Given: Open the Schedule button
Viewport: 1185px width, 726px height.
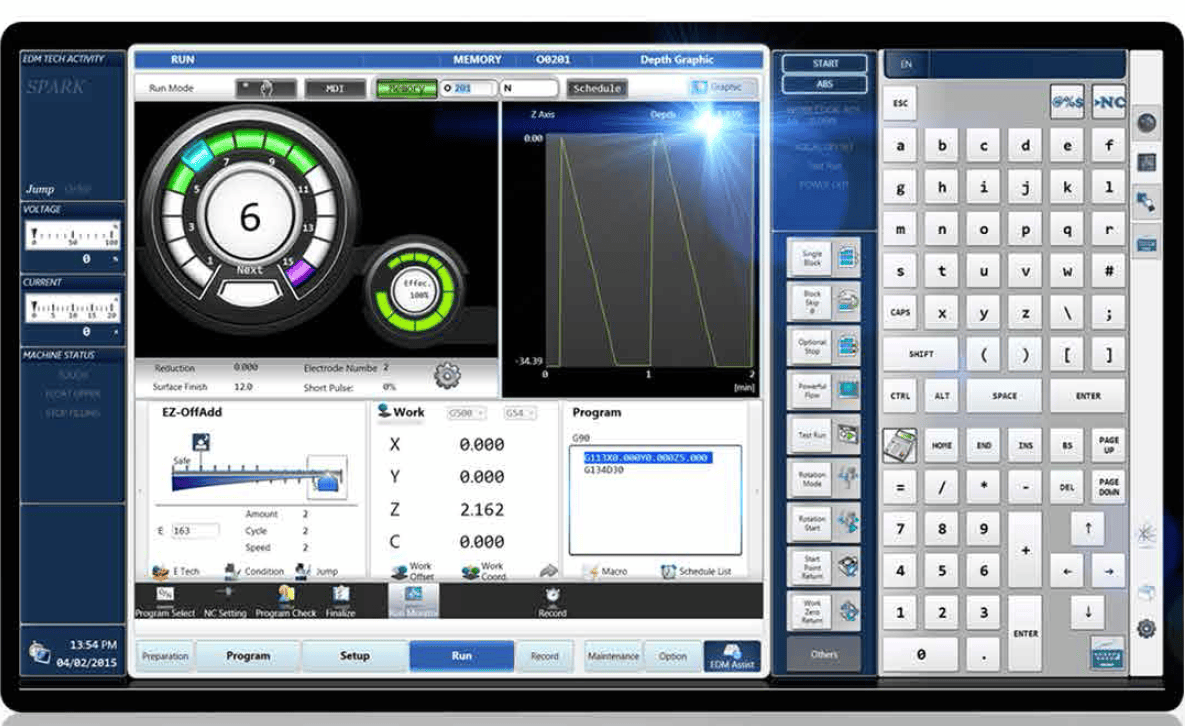Looking at the screenshot, I should point(596,88).
